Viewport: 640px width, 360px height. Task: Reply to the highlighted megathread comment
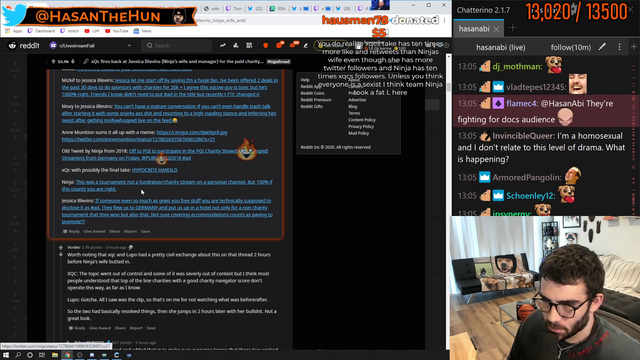(71, 231)
